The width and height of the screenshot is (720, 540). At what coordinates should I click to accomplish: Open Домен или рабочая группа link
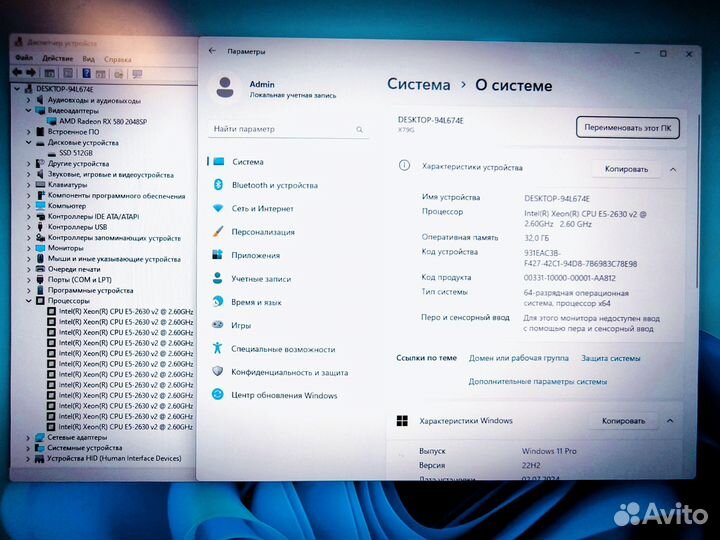pyautogui.click(x=518, y=358)
